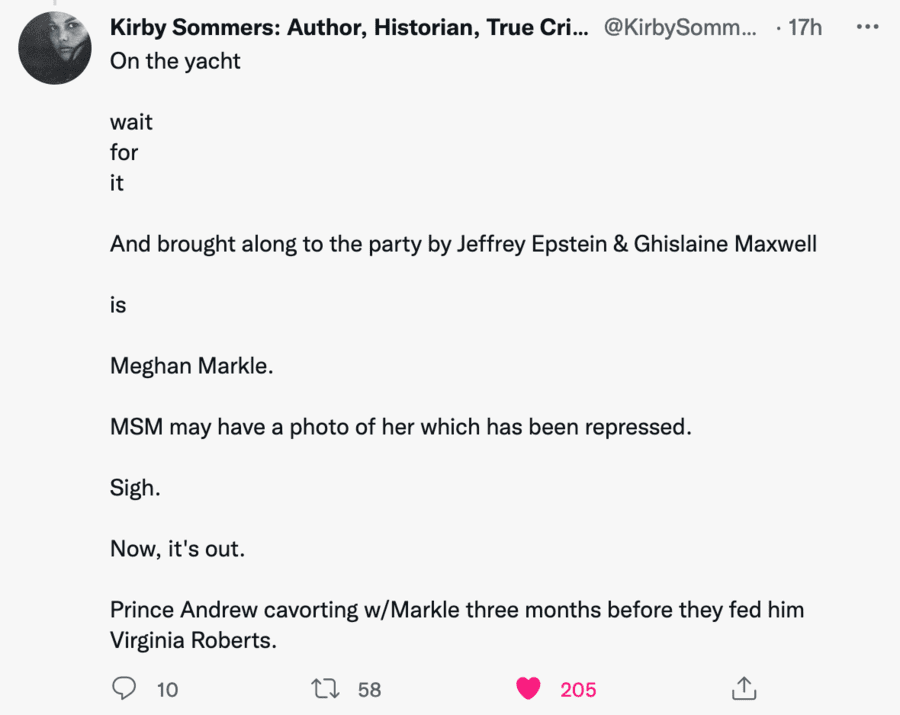Viewport: 900px width, 715px height.
Task: Click the reply count 10
Action: point(167,690)
